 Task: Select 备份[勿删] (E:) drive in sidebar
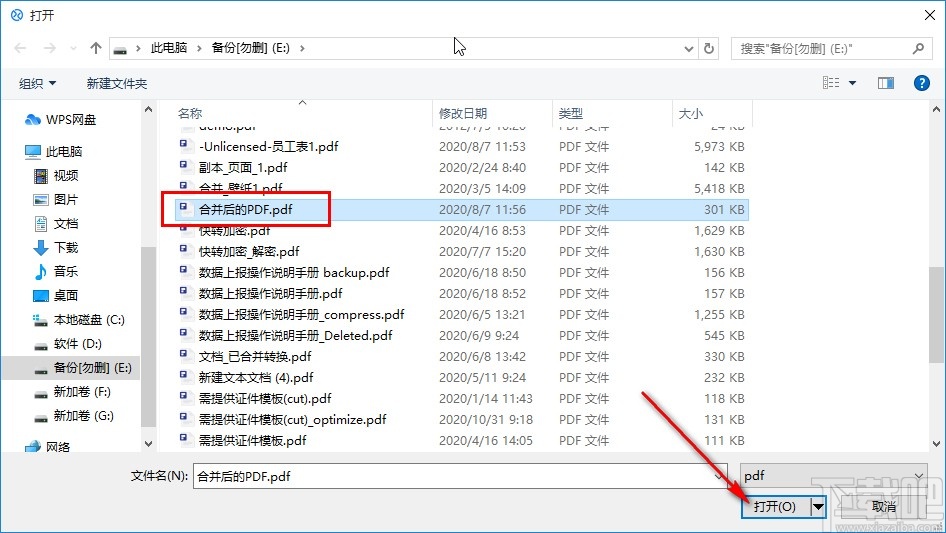coord(71,368)
